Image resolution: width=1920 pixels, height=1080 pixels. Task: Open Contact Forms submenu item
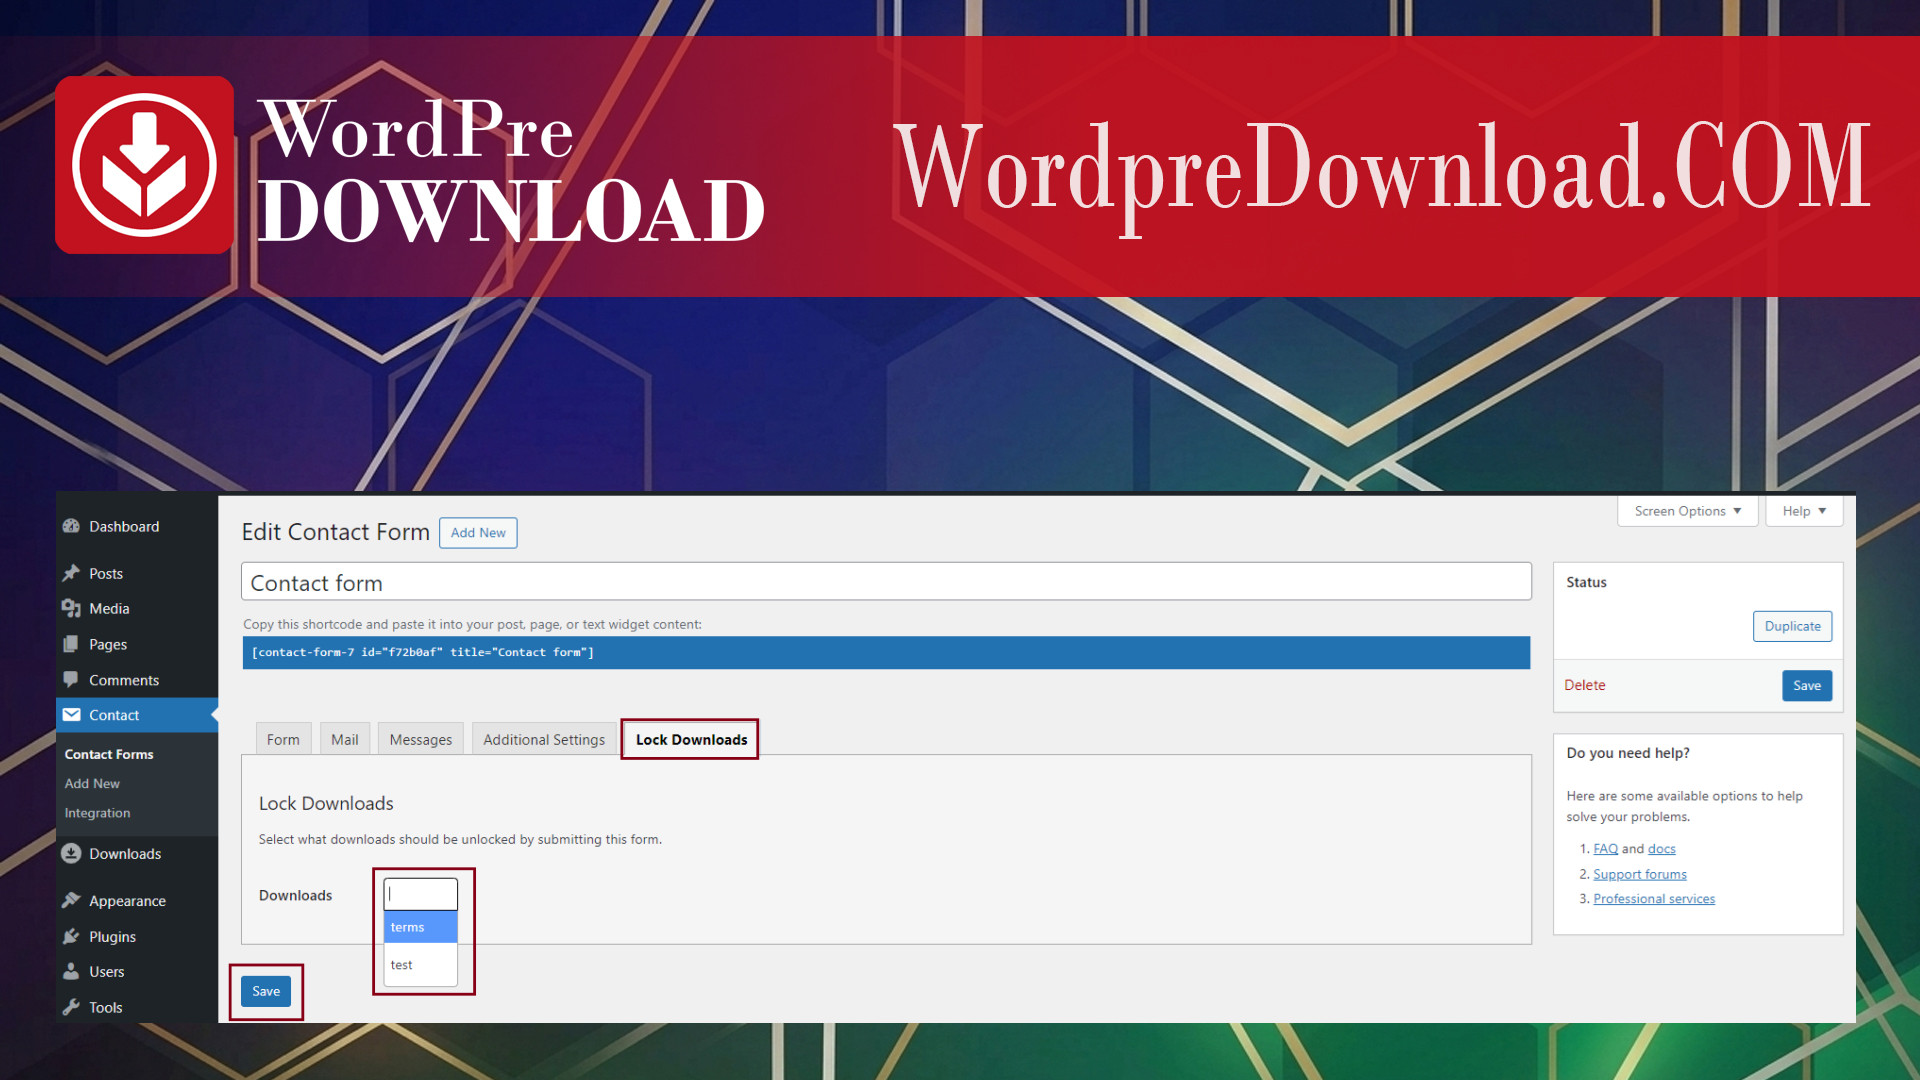pos(109,754)
